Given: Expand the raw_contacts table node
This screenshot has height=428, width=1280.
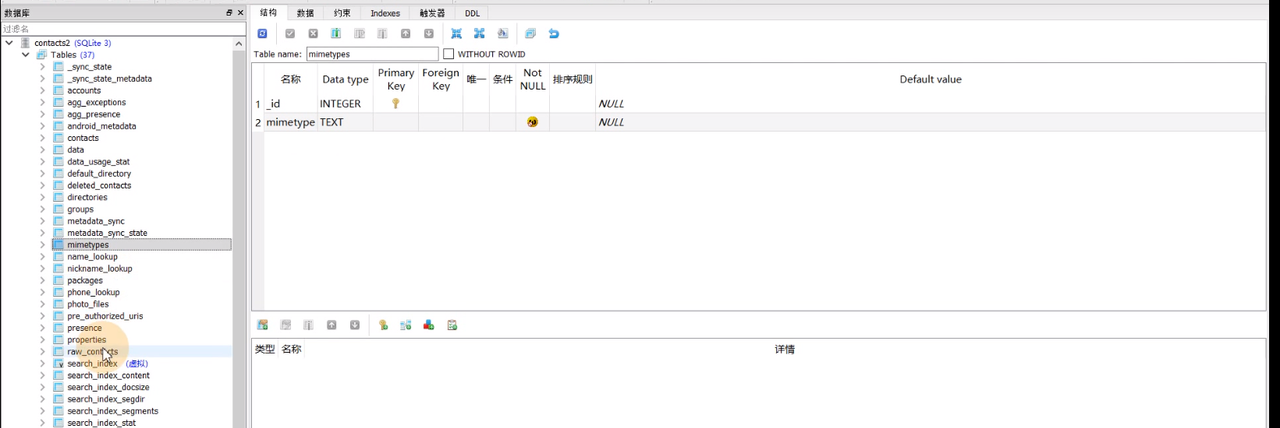Looking at the screenshot, I should click(x=42, y=352).
